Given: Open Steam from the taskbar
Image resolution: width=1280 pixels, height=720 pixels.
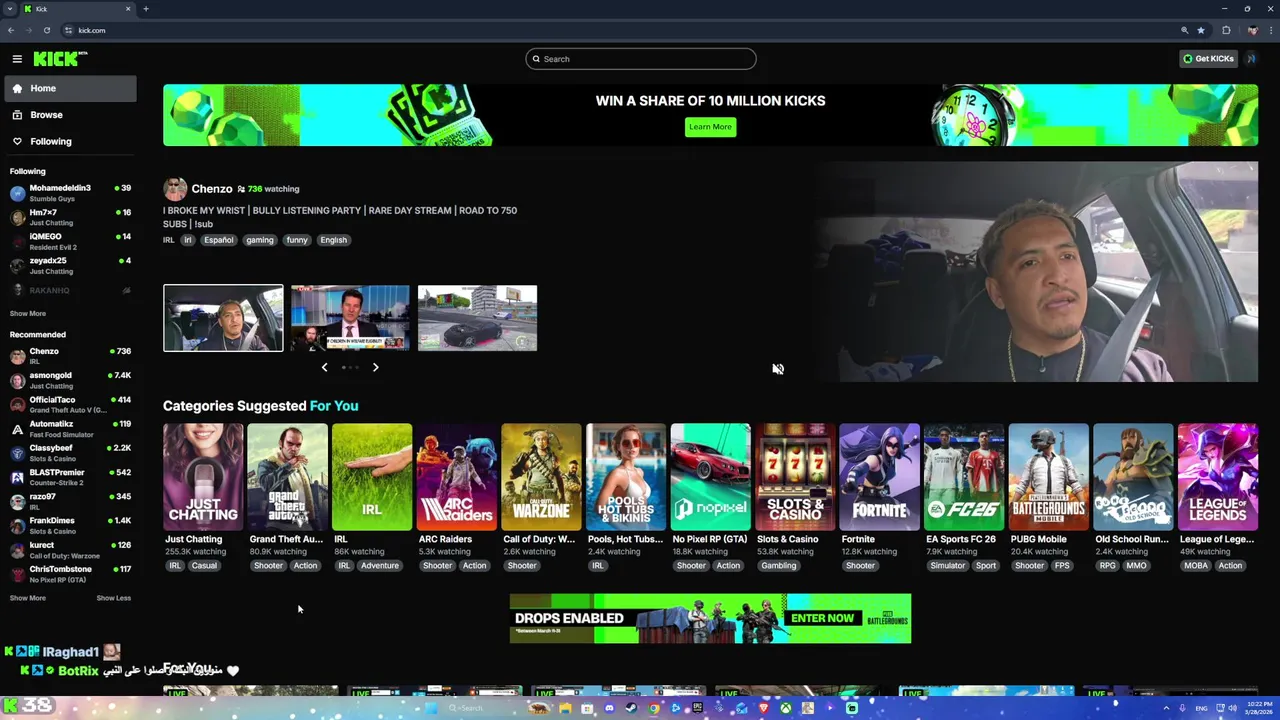Looking at the screenshot, I should (631, 708).
